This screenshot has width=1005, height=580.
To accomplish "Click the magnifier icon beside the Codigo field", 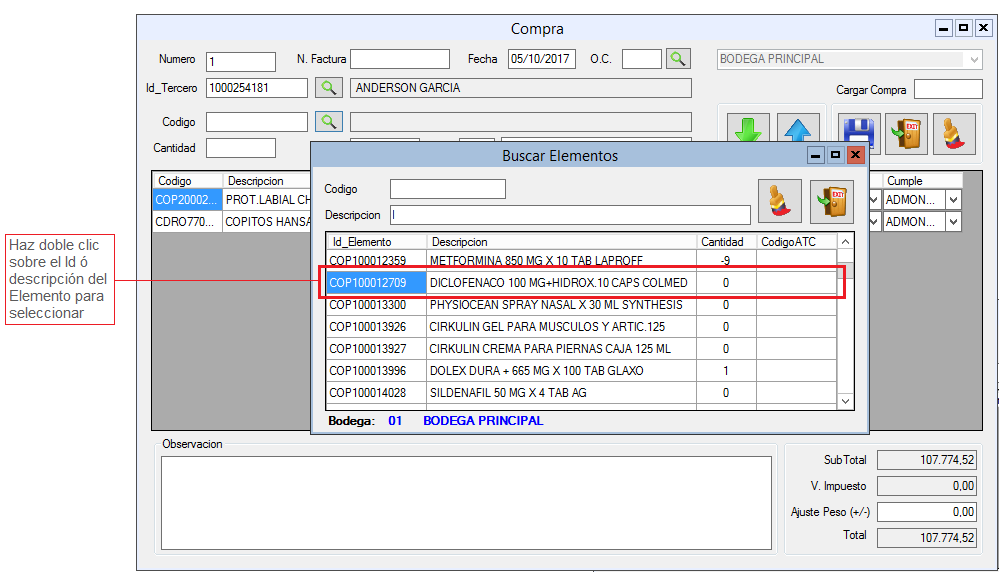I will pos(329,121).
